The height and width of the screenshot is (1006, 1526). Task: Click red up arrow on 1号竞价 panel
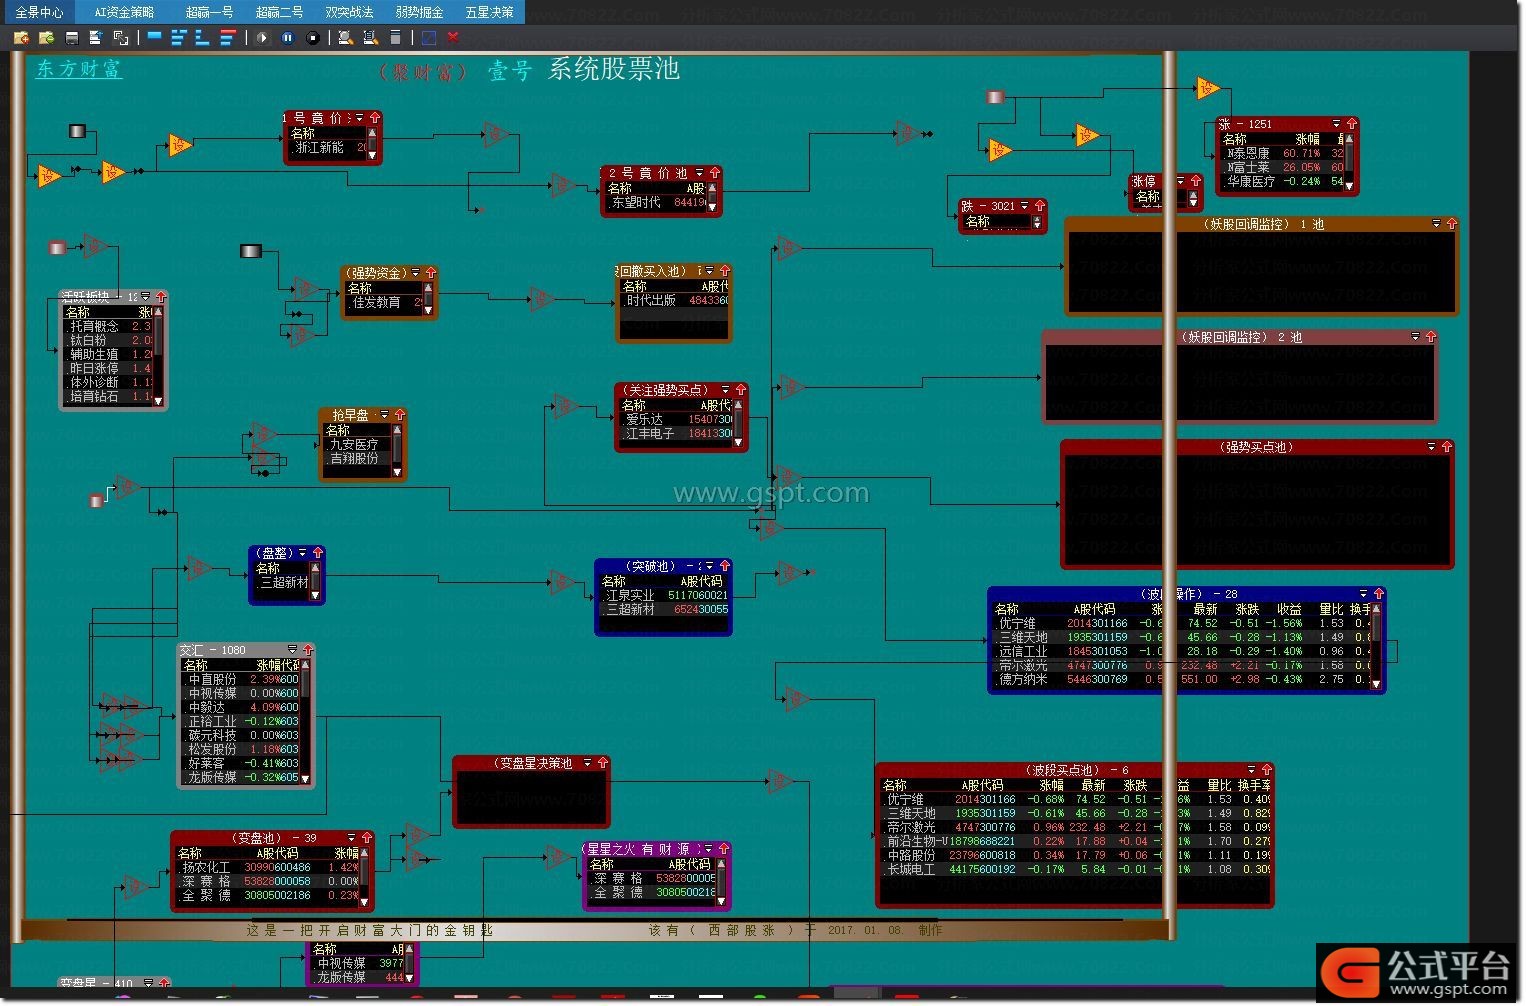coord(375,118)
